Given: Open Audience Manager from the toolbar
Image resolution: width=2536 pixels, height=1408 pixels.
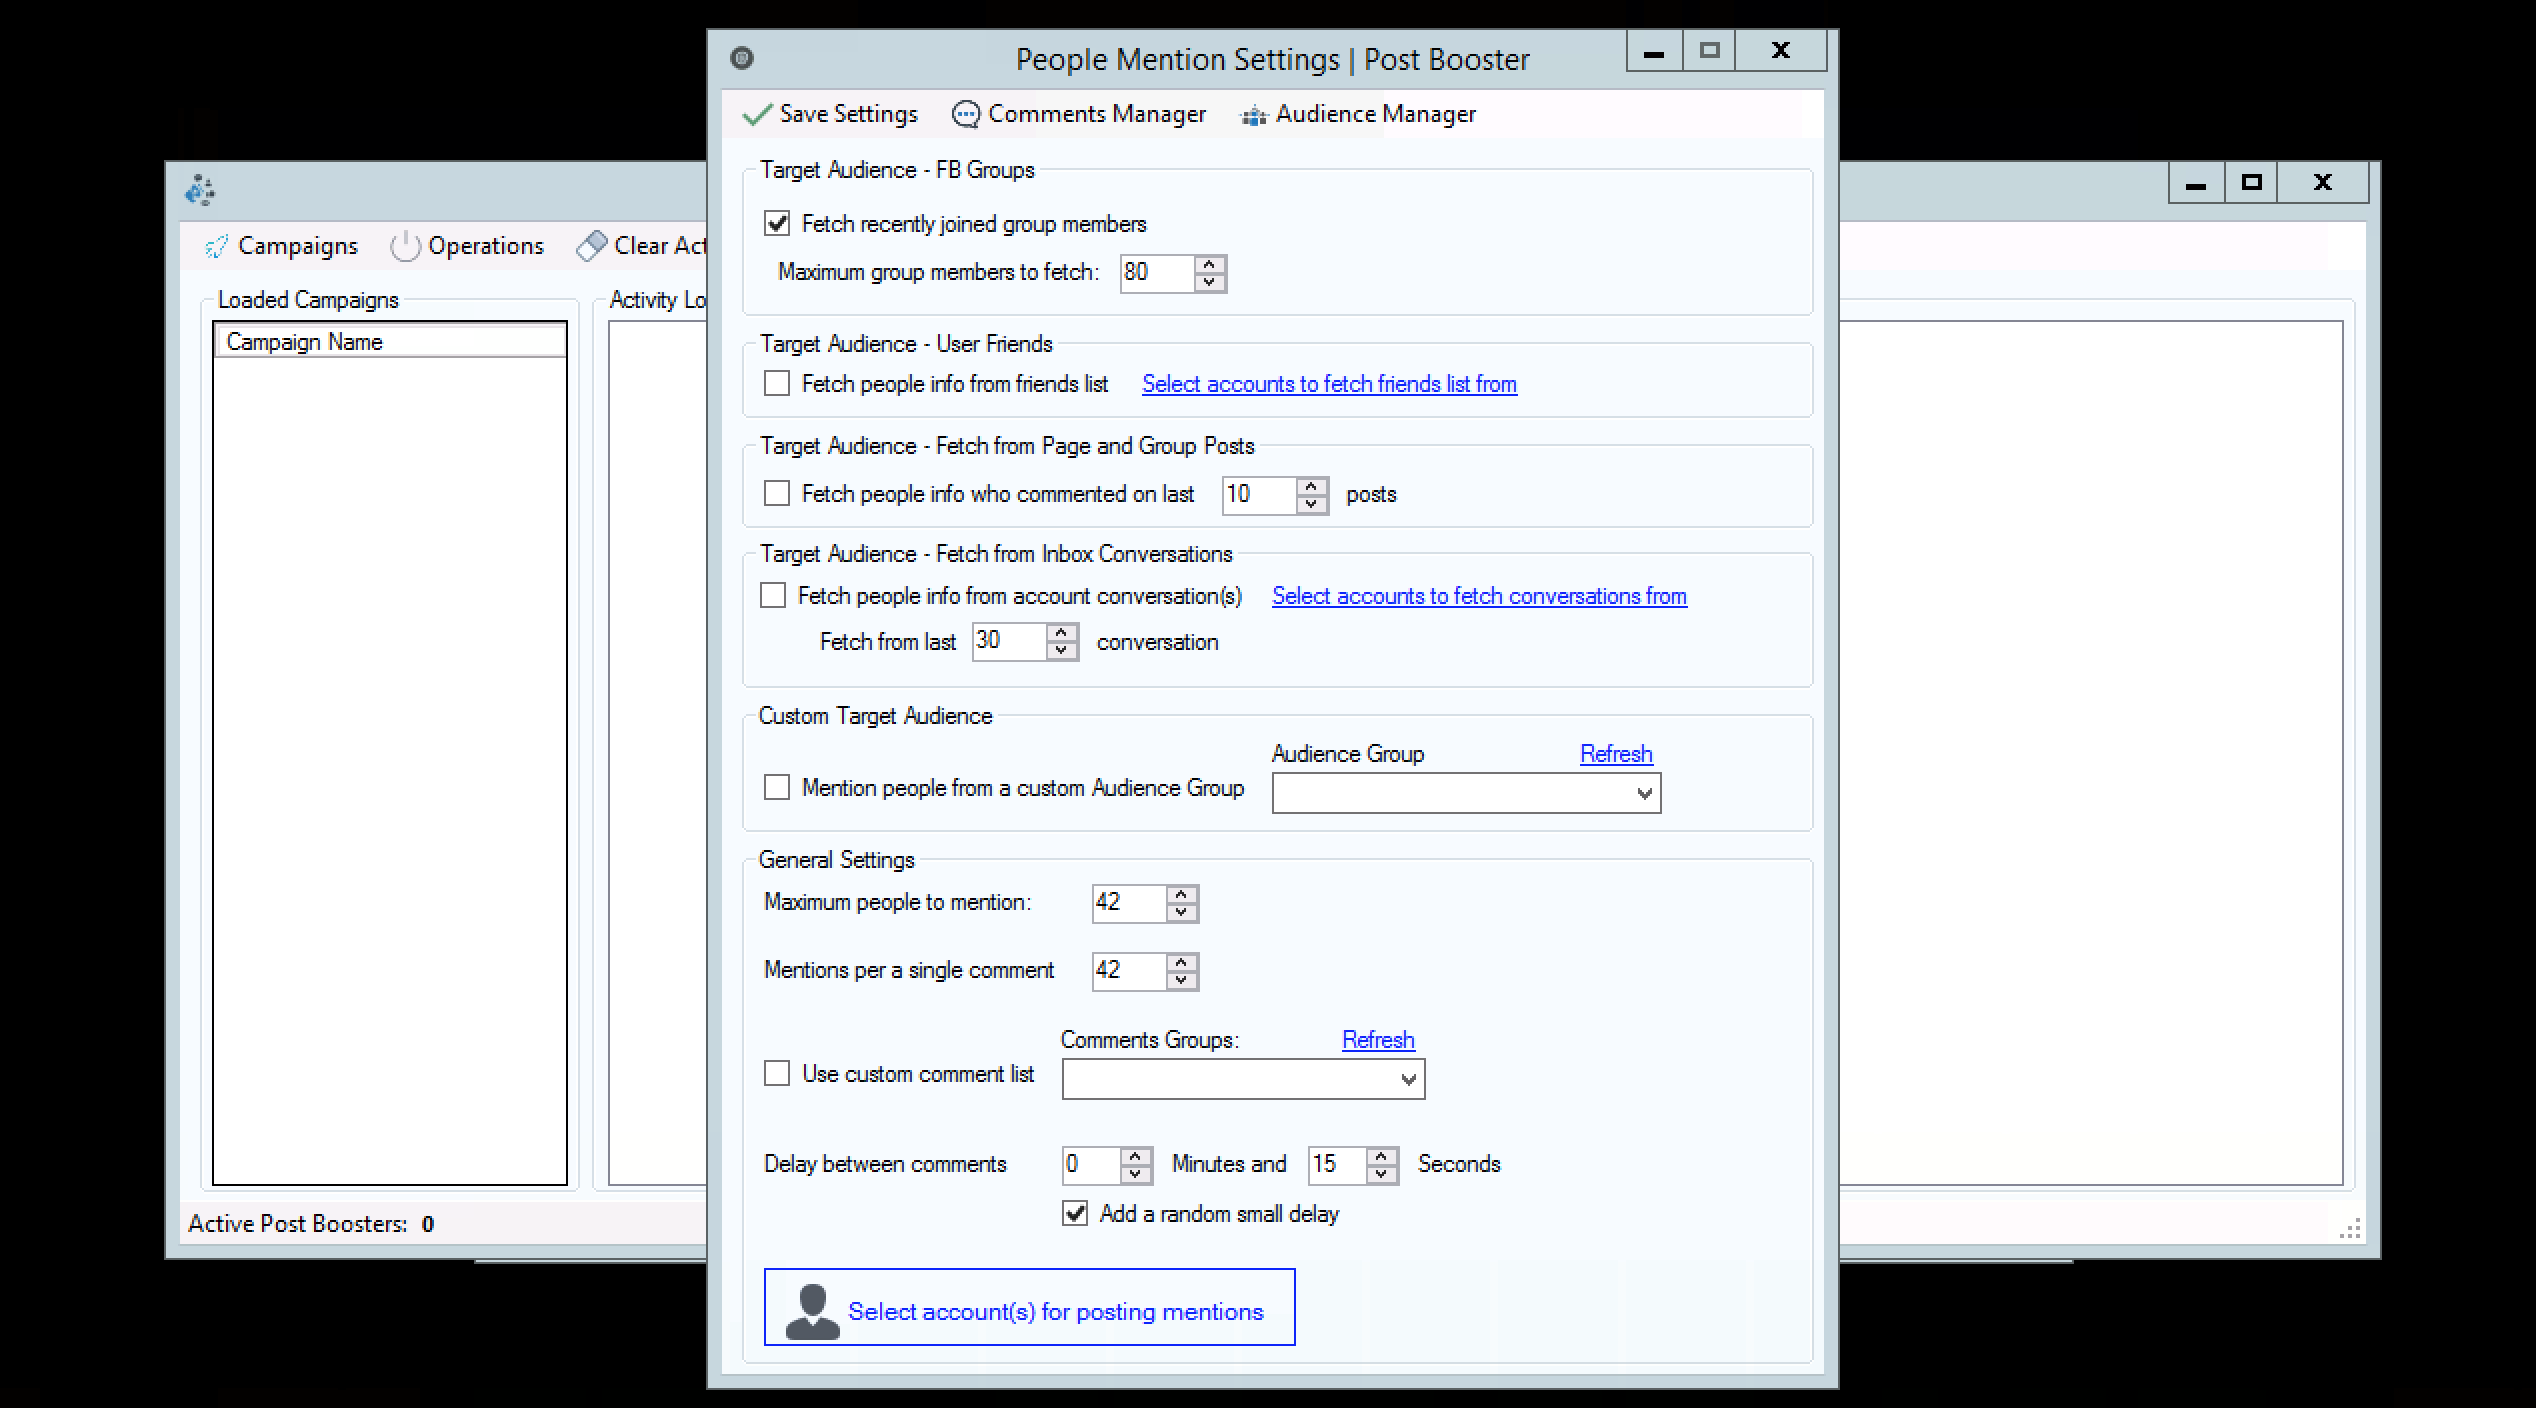Looking at the screenshot, I should (1358, 115).
